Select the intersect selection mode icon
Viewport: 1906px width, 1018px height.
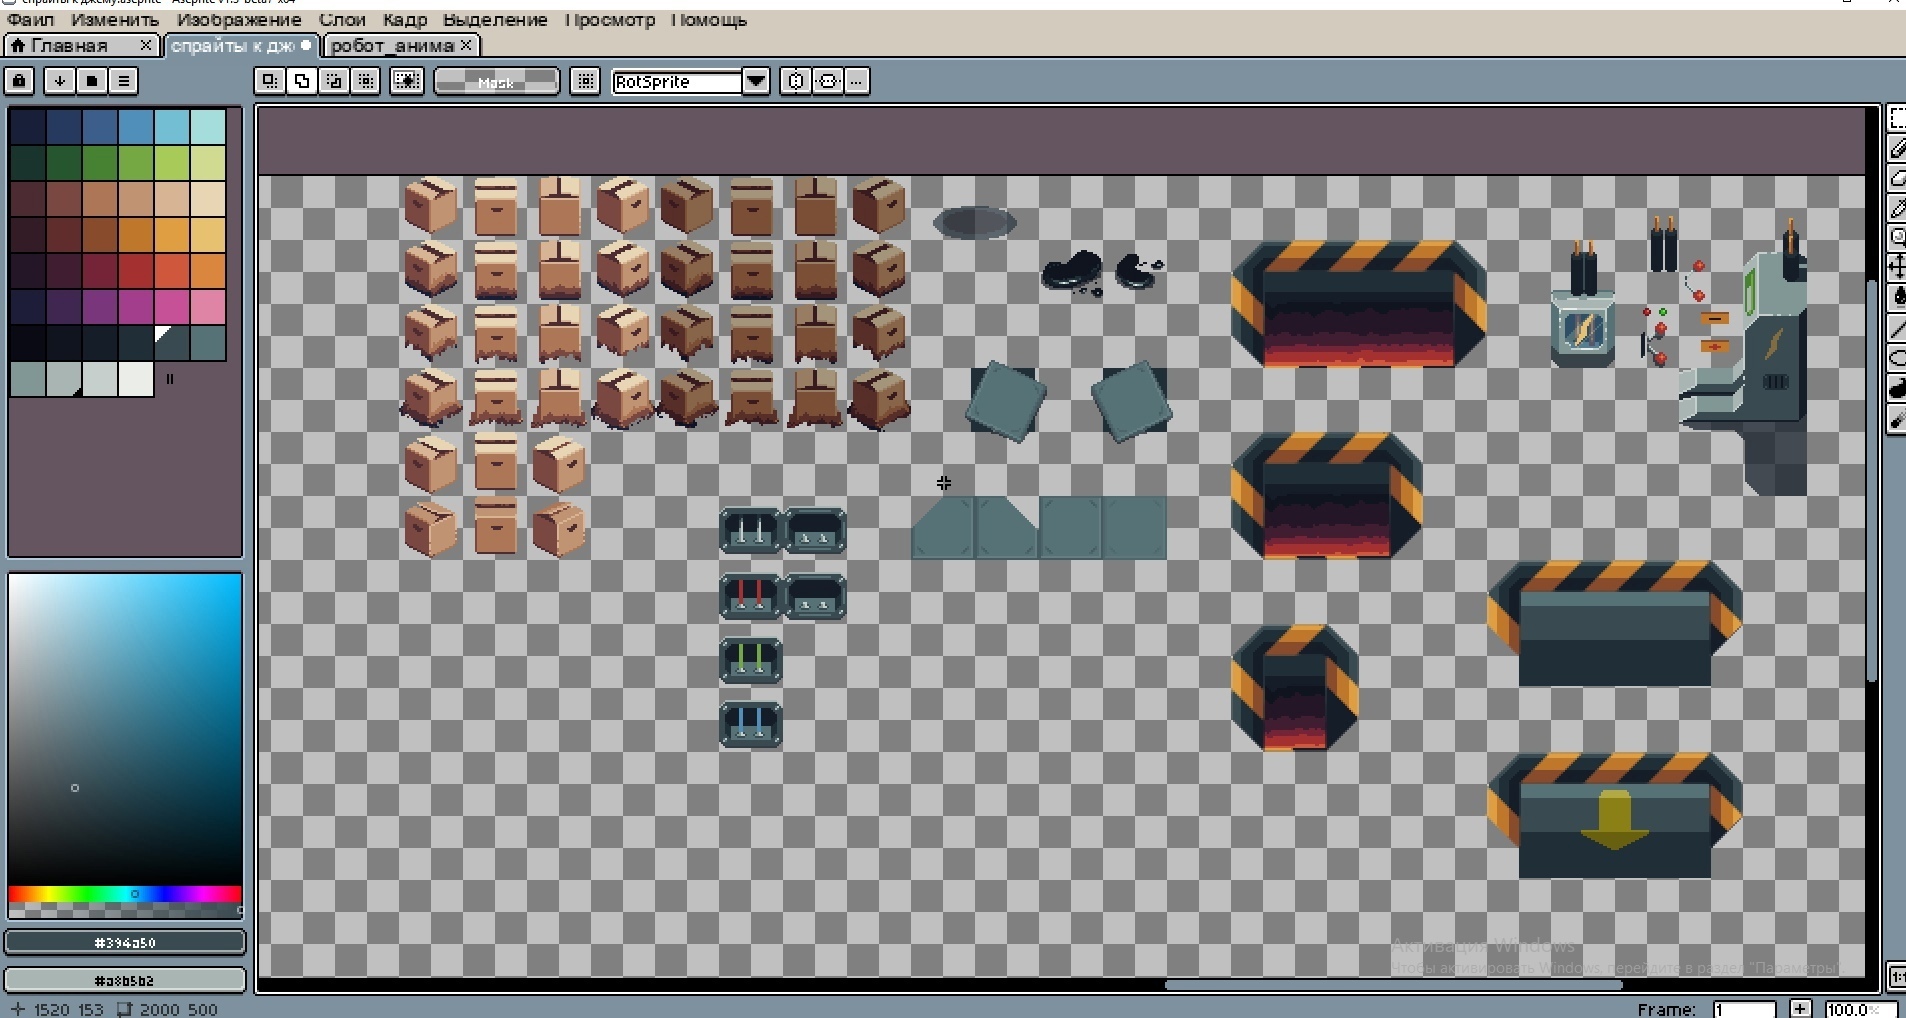tap(366, 81)
